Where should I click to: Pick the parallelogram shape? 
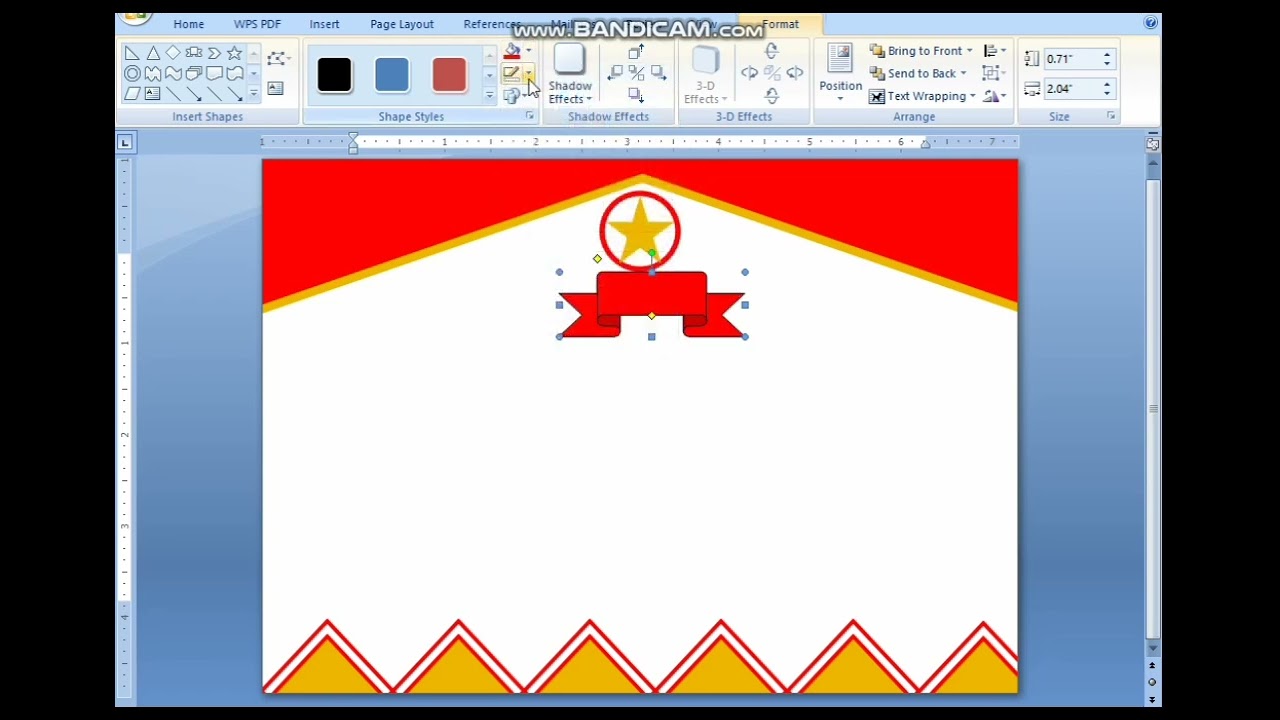pos(132,93)
